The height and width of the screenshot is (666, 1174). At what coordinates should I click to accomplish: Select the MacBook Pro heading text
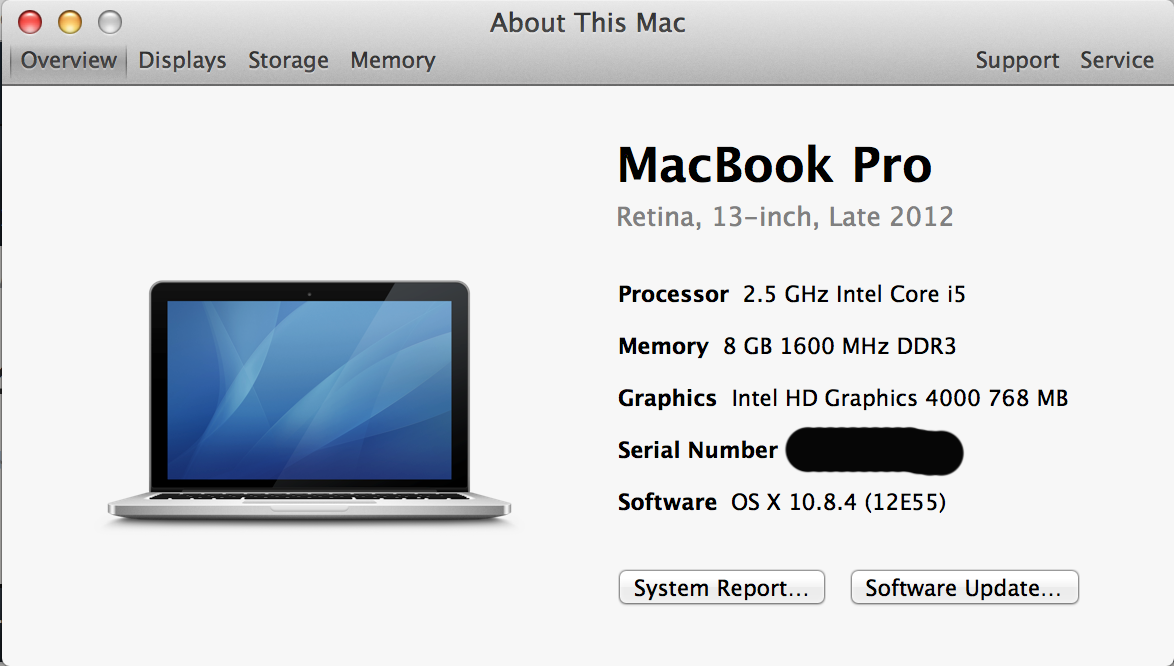click(774, 165)
